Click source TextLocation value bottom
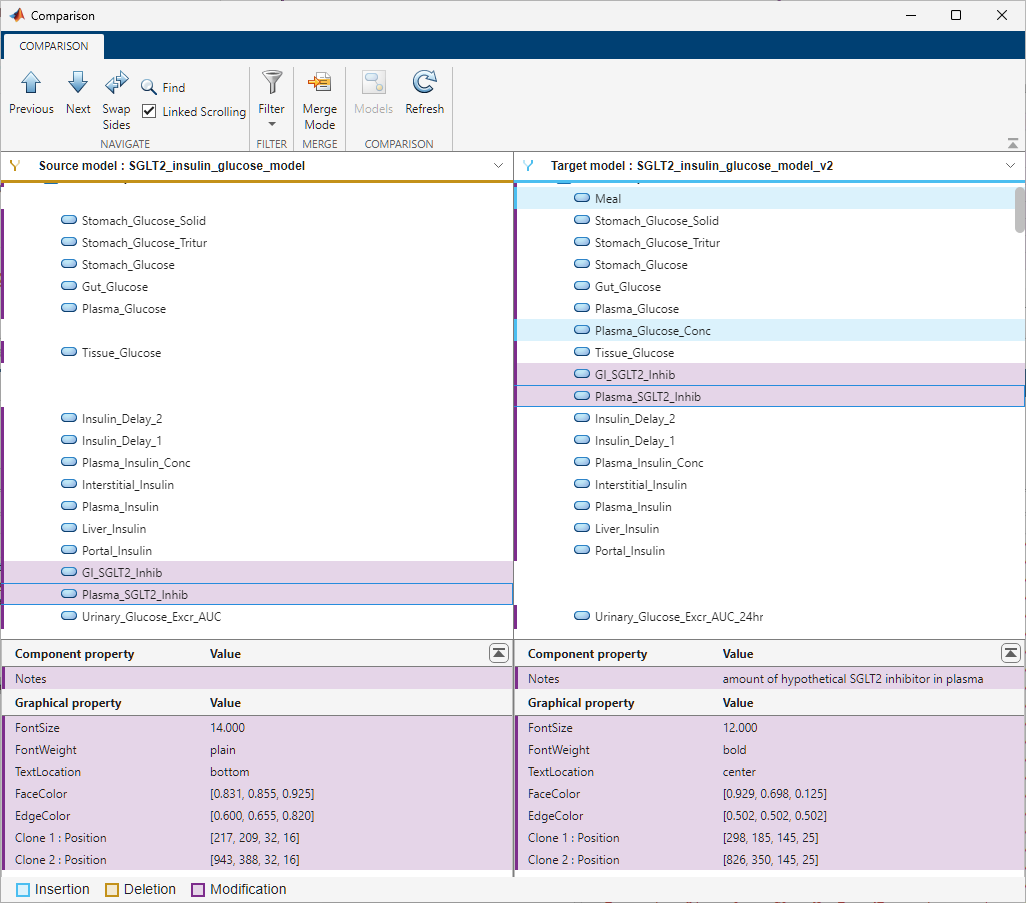1026x903 pixels. pos(229,772)
